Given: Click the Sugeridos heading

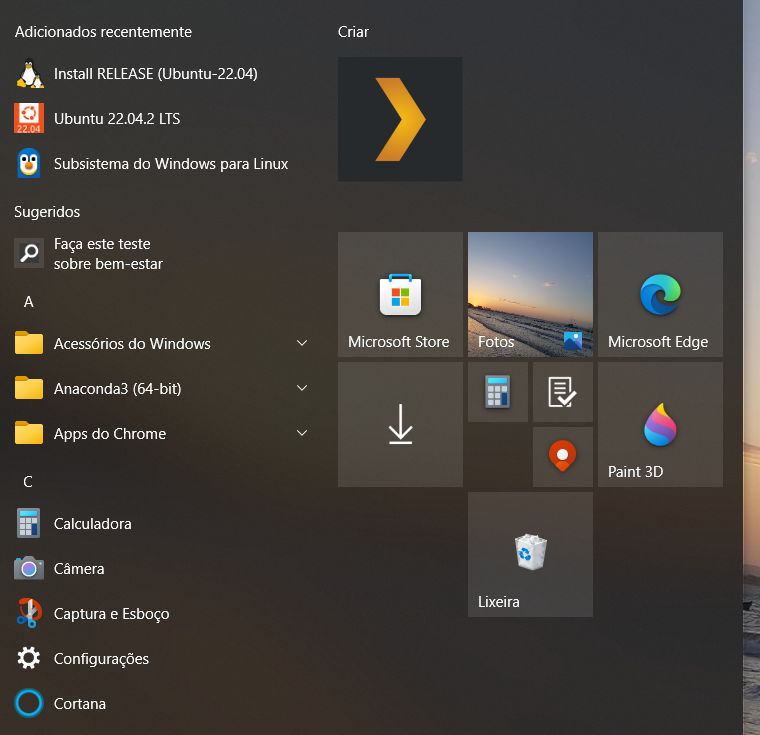Looking at the screenshot, I should tap(47, 212).
